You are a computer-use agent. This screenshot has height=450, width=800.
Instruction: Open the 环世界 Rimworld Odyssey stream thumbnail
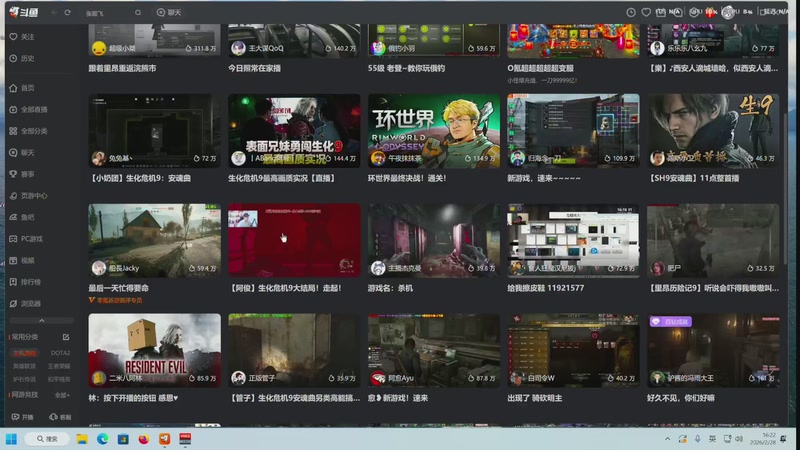pos(434,131)
